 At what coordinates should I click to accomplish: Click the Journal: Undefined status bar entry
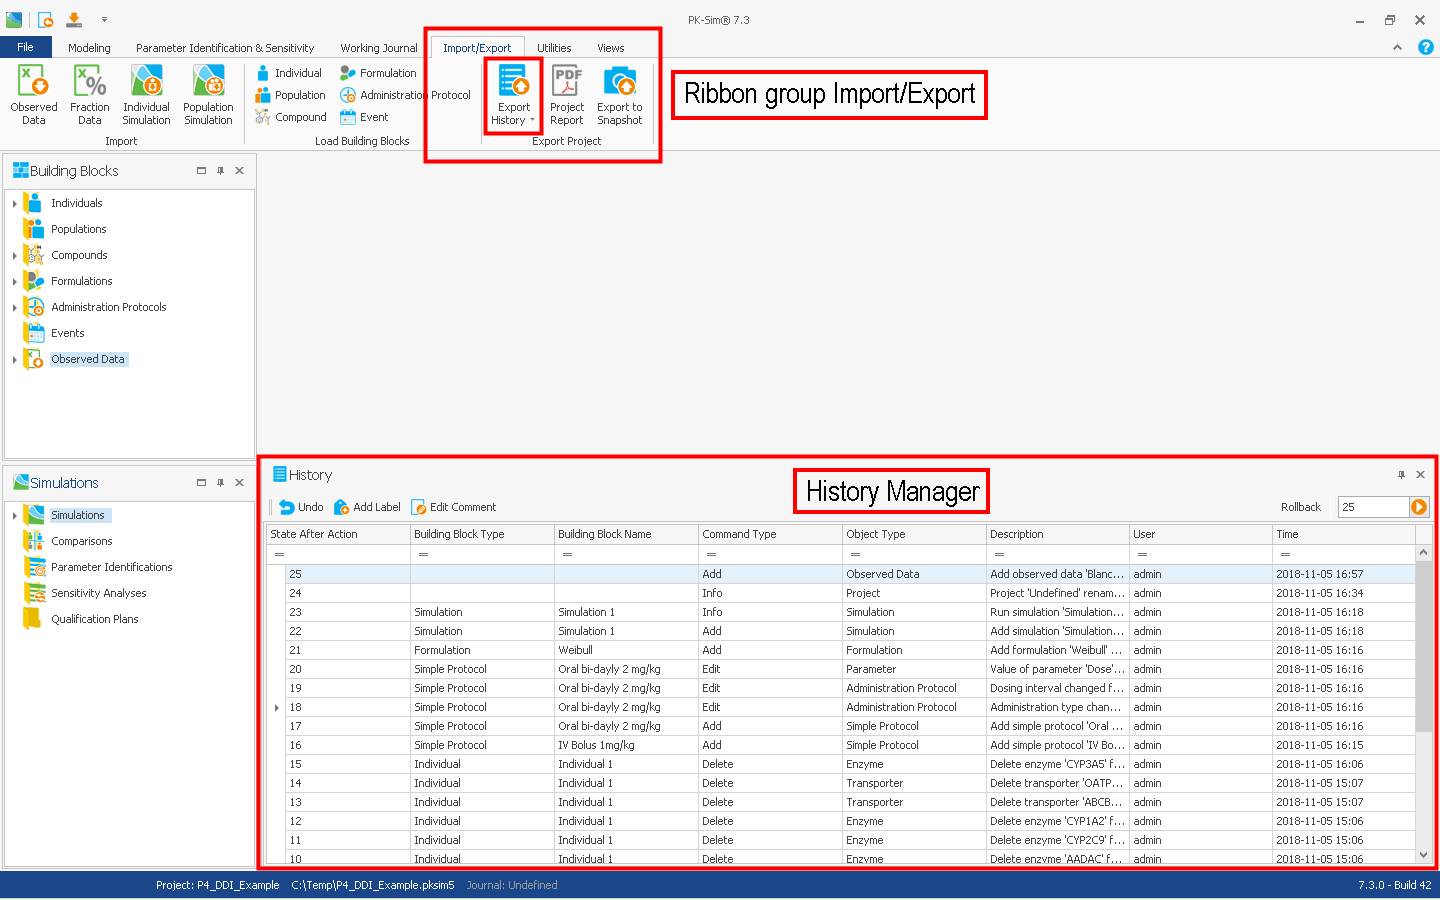512,885
